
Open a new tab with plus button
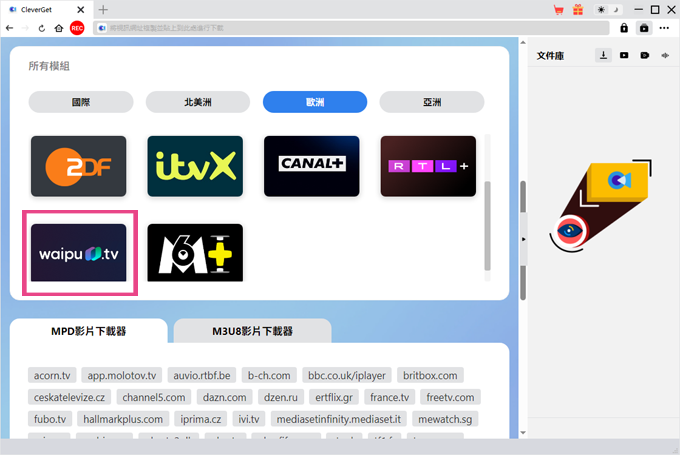pyautogui.click(x=103, y=10)
